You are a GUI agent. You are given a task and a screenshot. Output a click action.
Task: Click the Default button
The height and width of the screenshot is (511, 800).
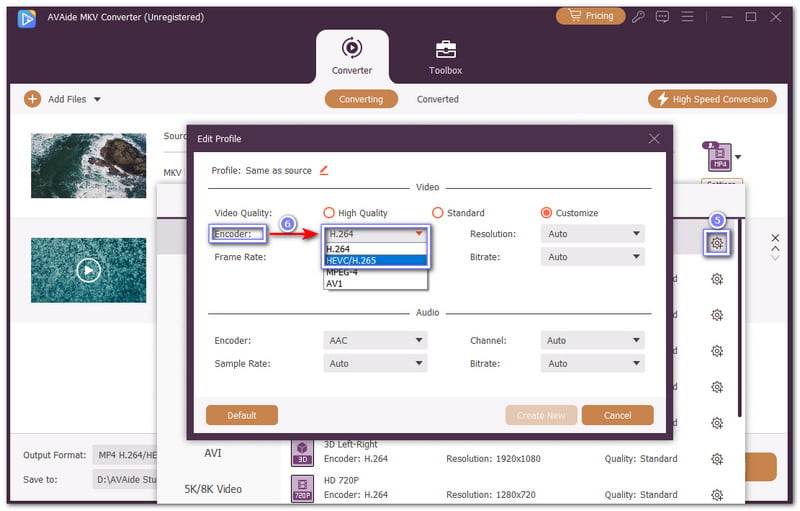242,415
